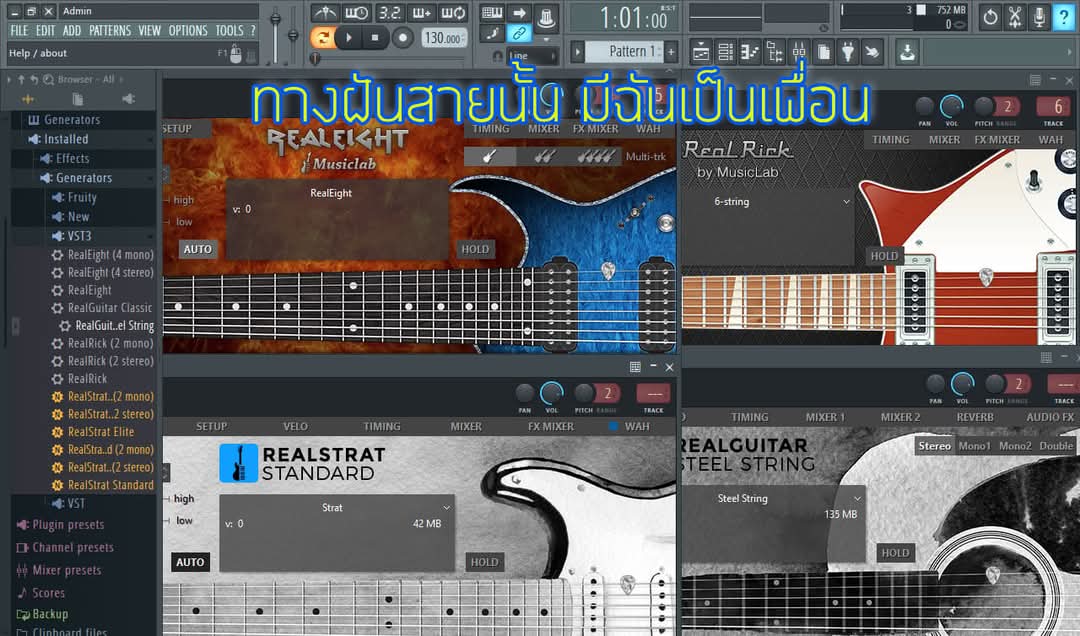The height and width of the screenshot is (636, 1080).
Task: Toggle pattern/song mode orange button
Action: (x=322, y=37)
